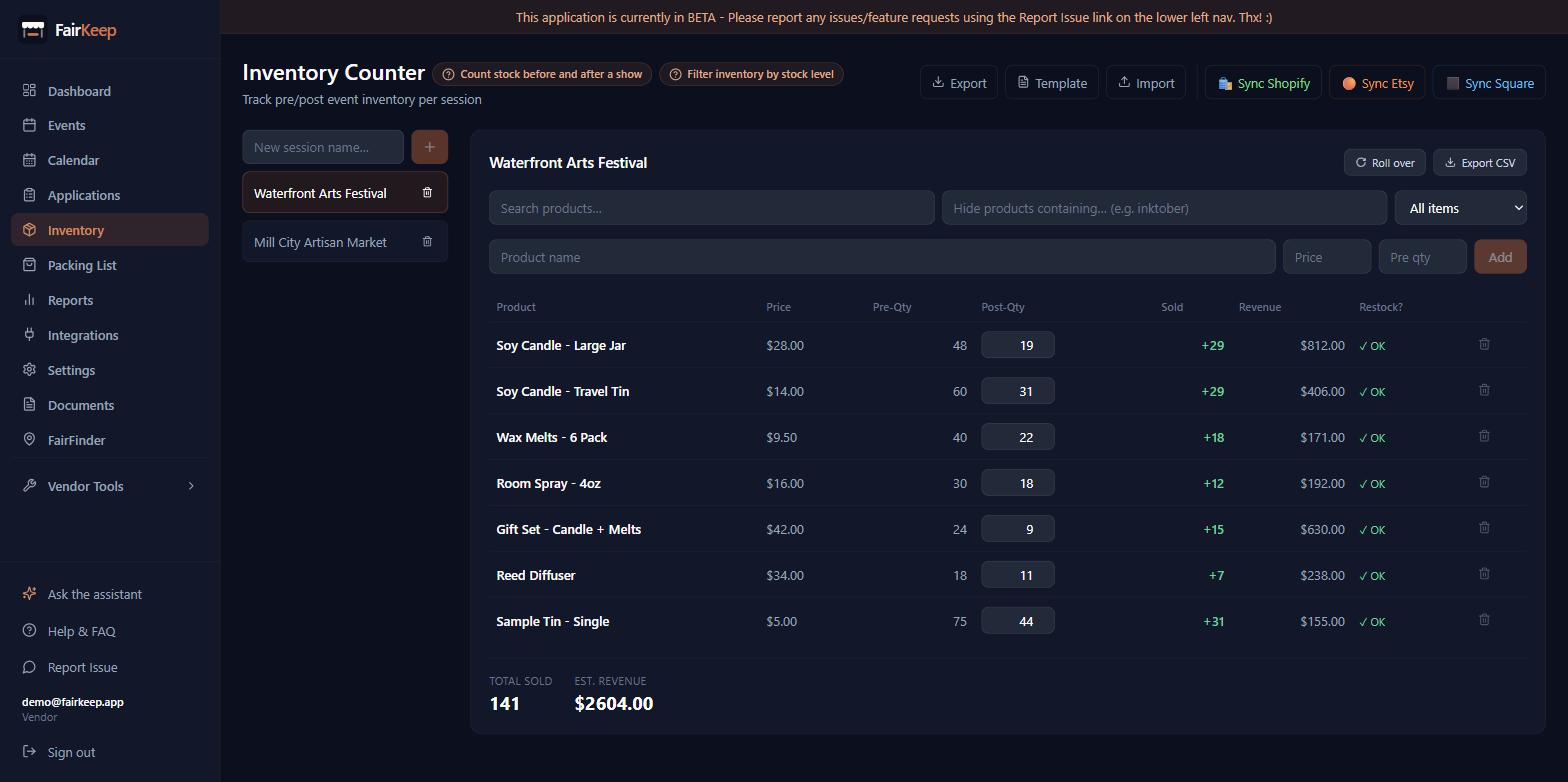Edit Post-Qty for Reed Diffuser
Viewport: 1568px width, 782px height.
coord(1018,575)
